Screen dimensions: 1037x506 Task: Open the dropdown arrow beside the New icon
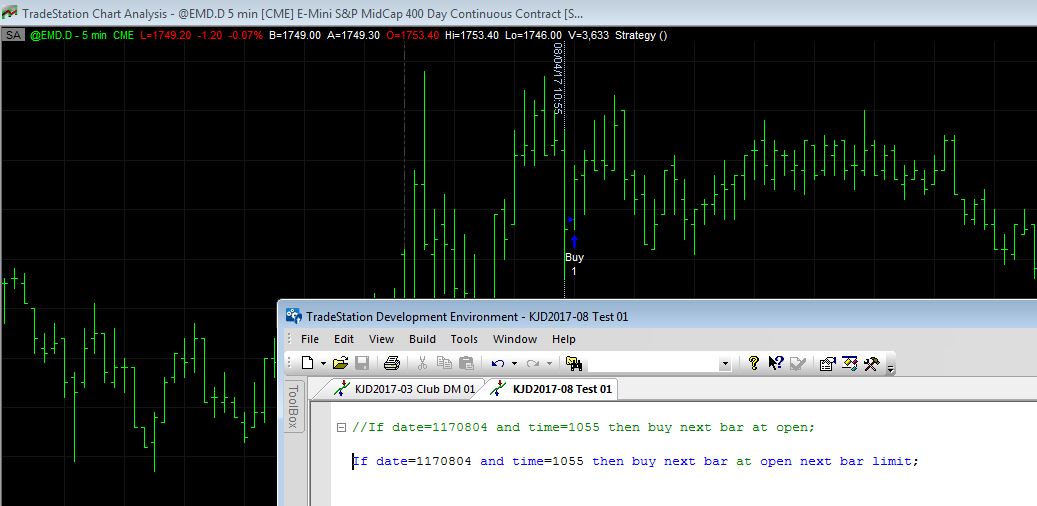click(x=323, y=363)
